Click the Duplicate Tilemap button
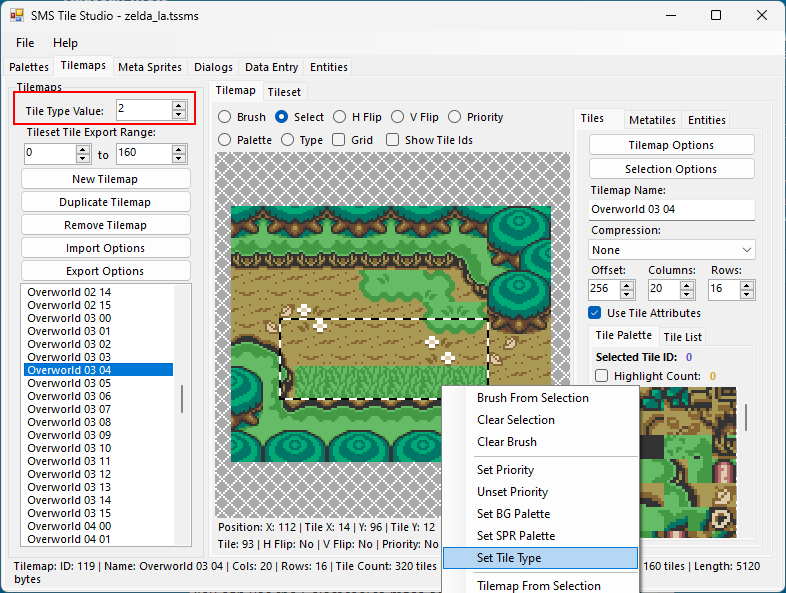786x593 pixels. pos(105,203)
